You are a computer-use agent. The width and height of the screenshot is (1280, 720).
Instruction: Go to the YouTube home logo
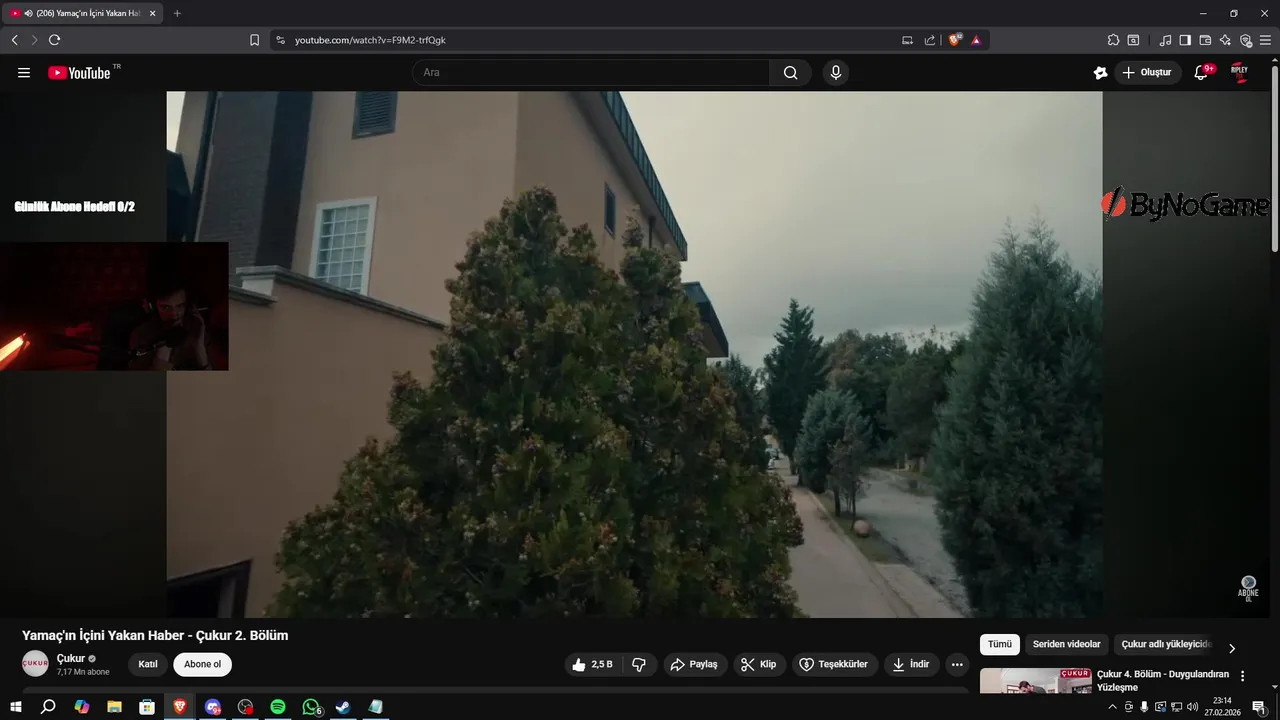tap(79, 73)
